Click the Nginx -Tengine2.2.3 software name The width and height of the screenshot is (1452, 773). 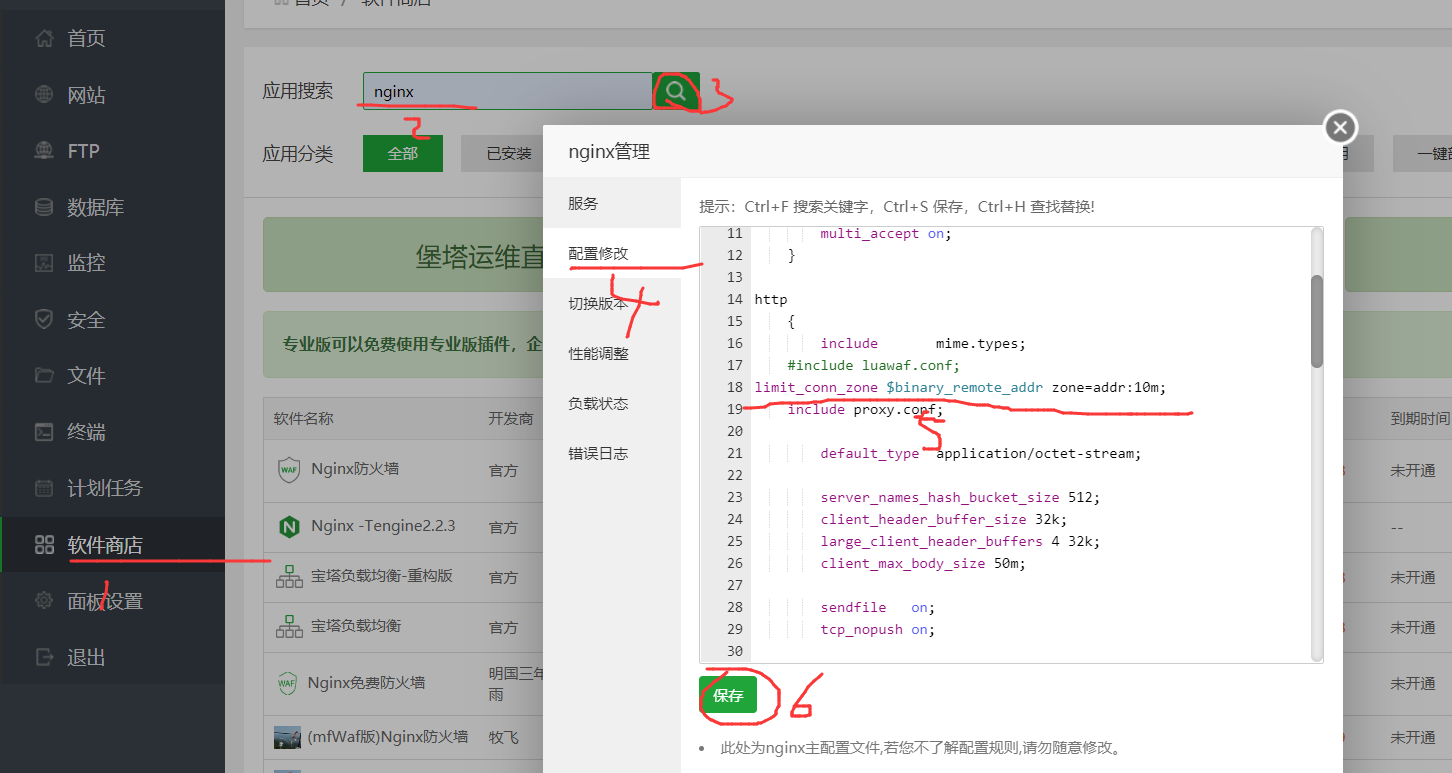(x=383, y=526)
